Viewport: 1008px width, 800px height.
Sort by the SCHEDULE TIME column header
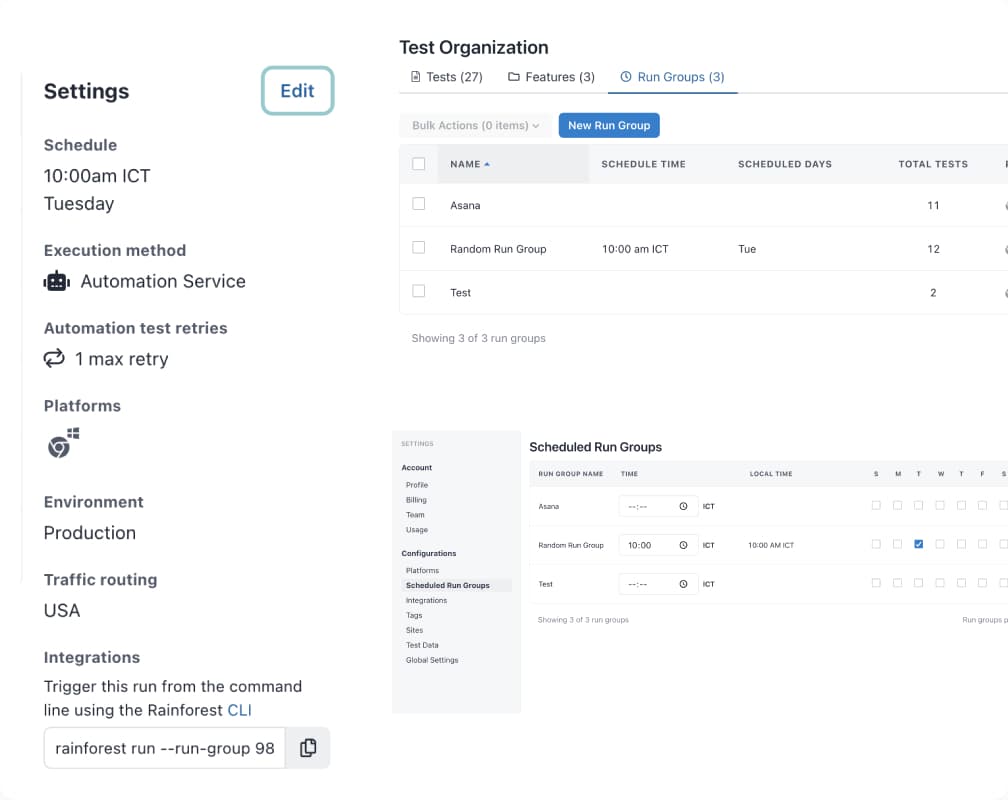tap(643, 164)
